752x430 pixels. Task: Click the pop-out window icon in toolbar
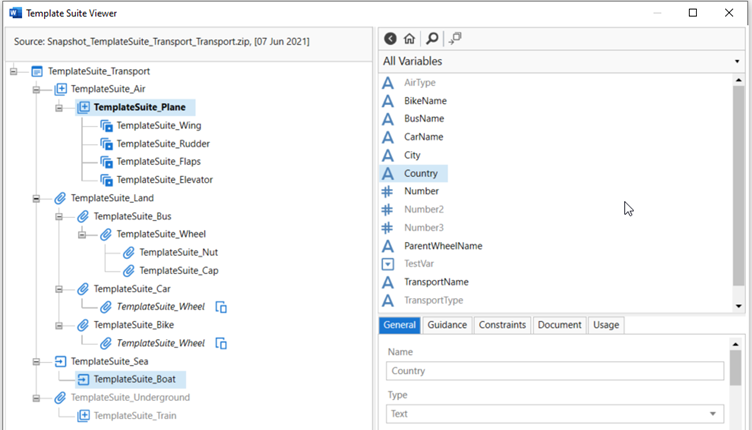coord(455,39)
